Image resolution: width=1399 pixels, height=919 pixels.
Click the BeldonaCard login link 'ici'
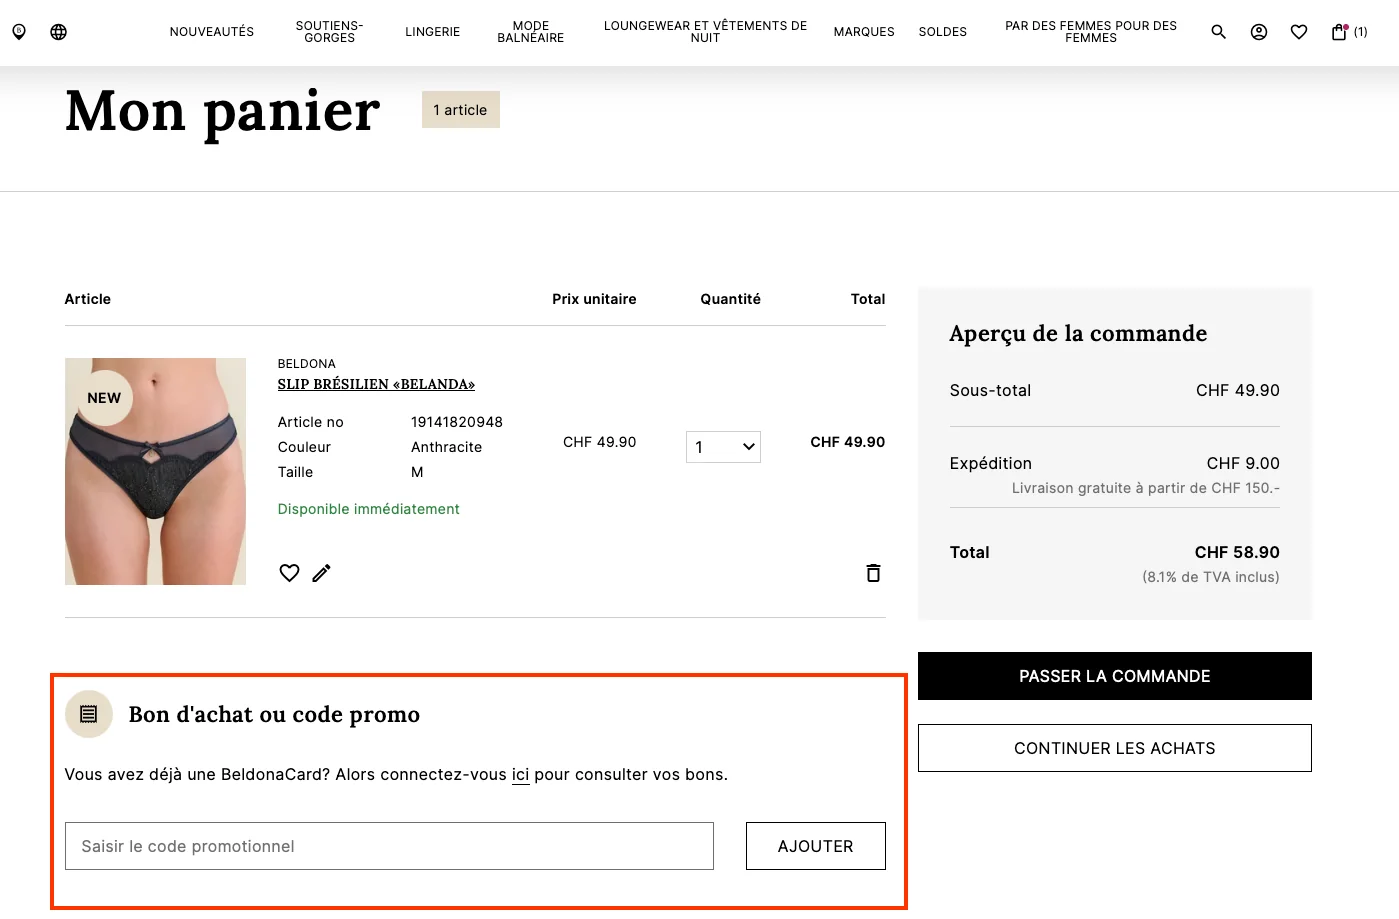coord(521,774)
